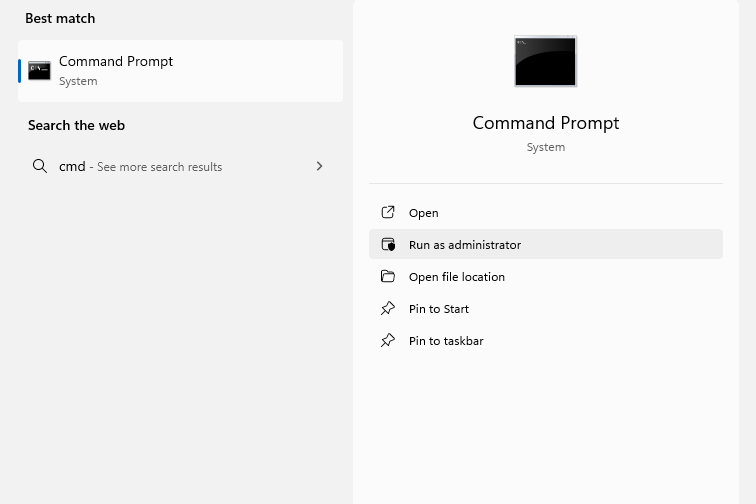
Task: Click the Best match heading
Action: click(x=60, y=19)
